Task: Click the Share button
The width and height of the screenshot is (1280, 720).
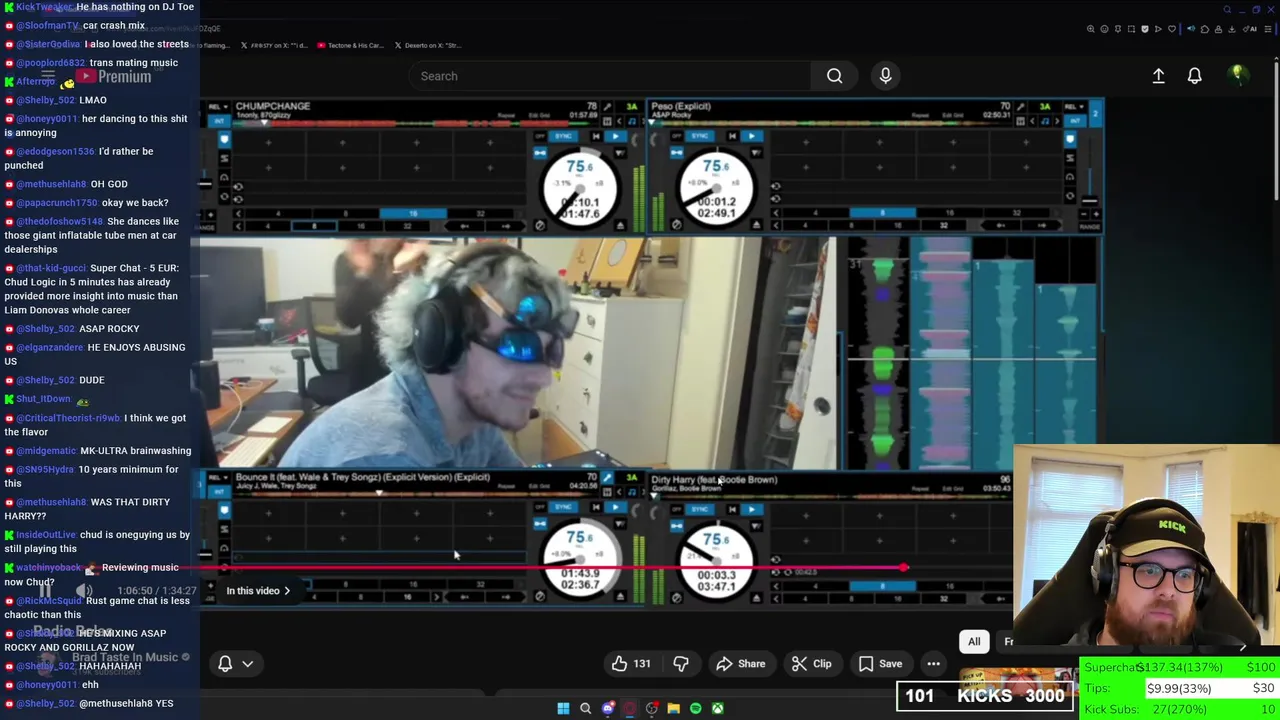Action: click(x=740, y=664)
